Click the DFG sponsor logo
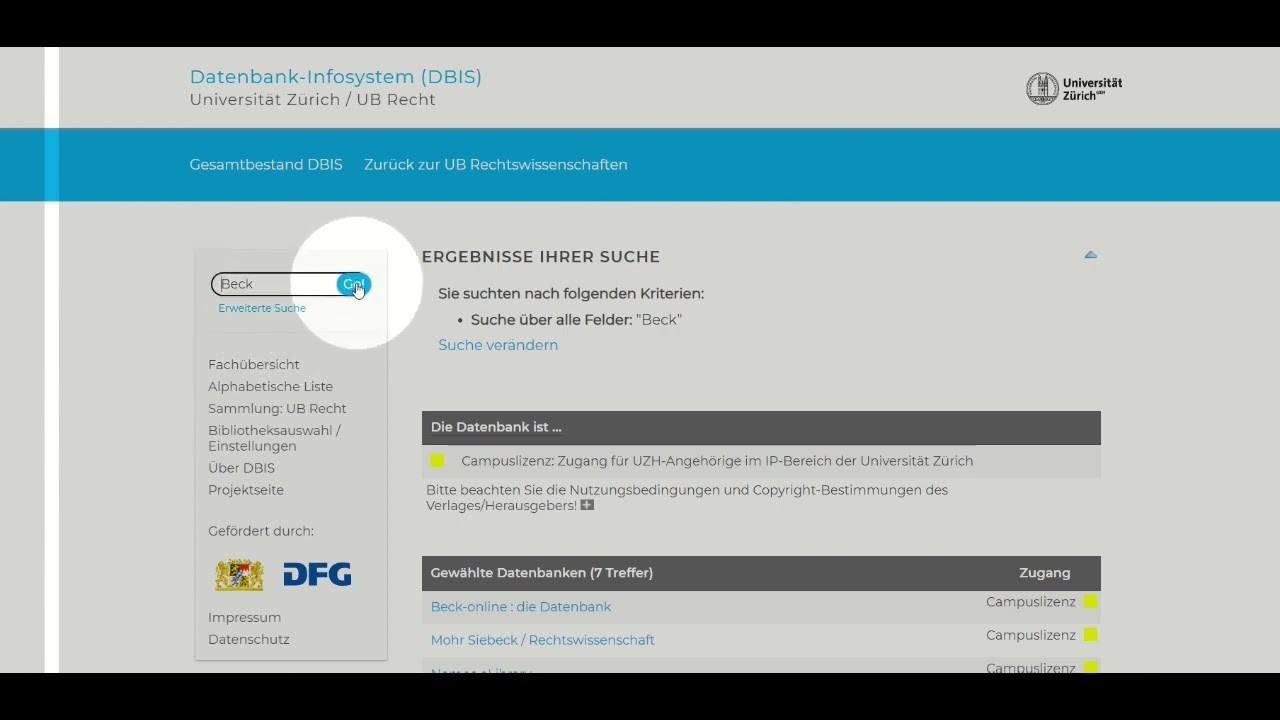The height and width of the screenshot is (720, 1280). (x=317, y=575)
